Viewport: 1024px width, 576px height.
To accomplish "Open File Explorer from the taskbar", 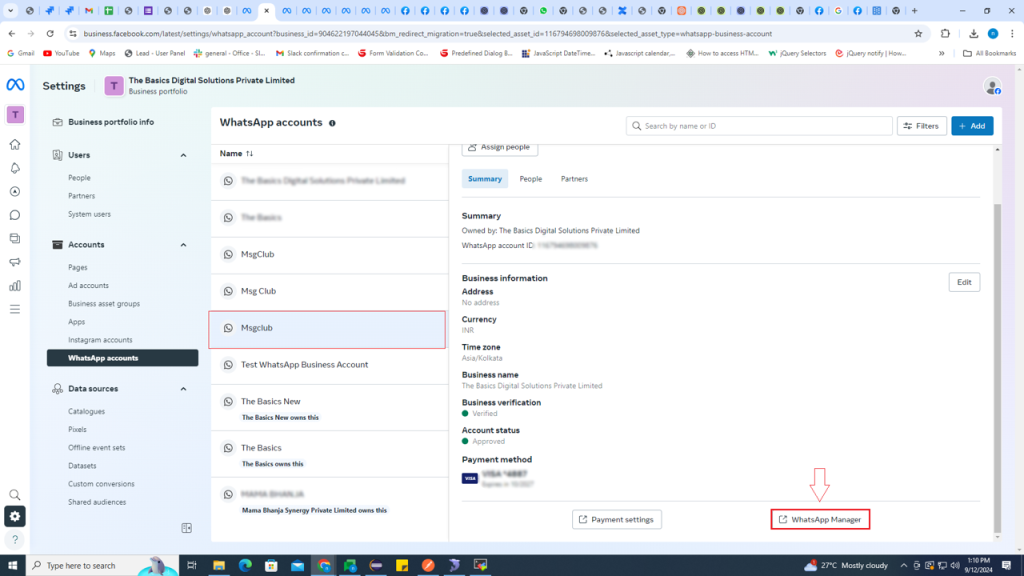I will tap(219, 566).
